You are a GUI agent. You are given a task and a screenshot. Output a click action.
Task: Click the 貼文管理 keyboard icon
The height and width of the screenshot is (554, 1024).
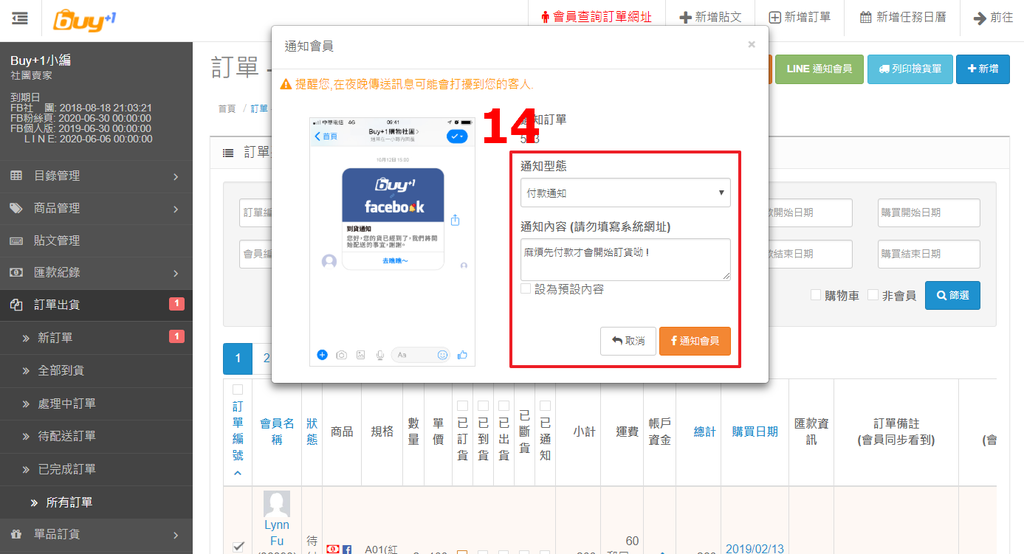point(16,241)
